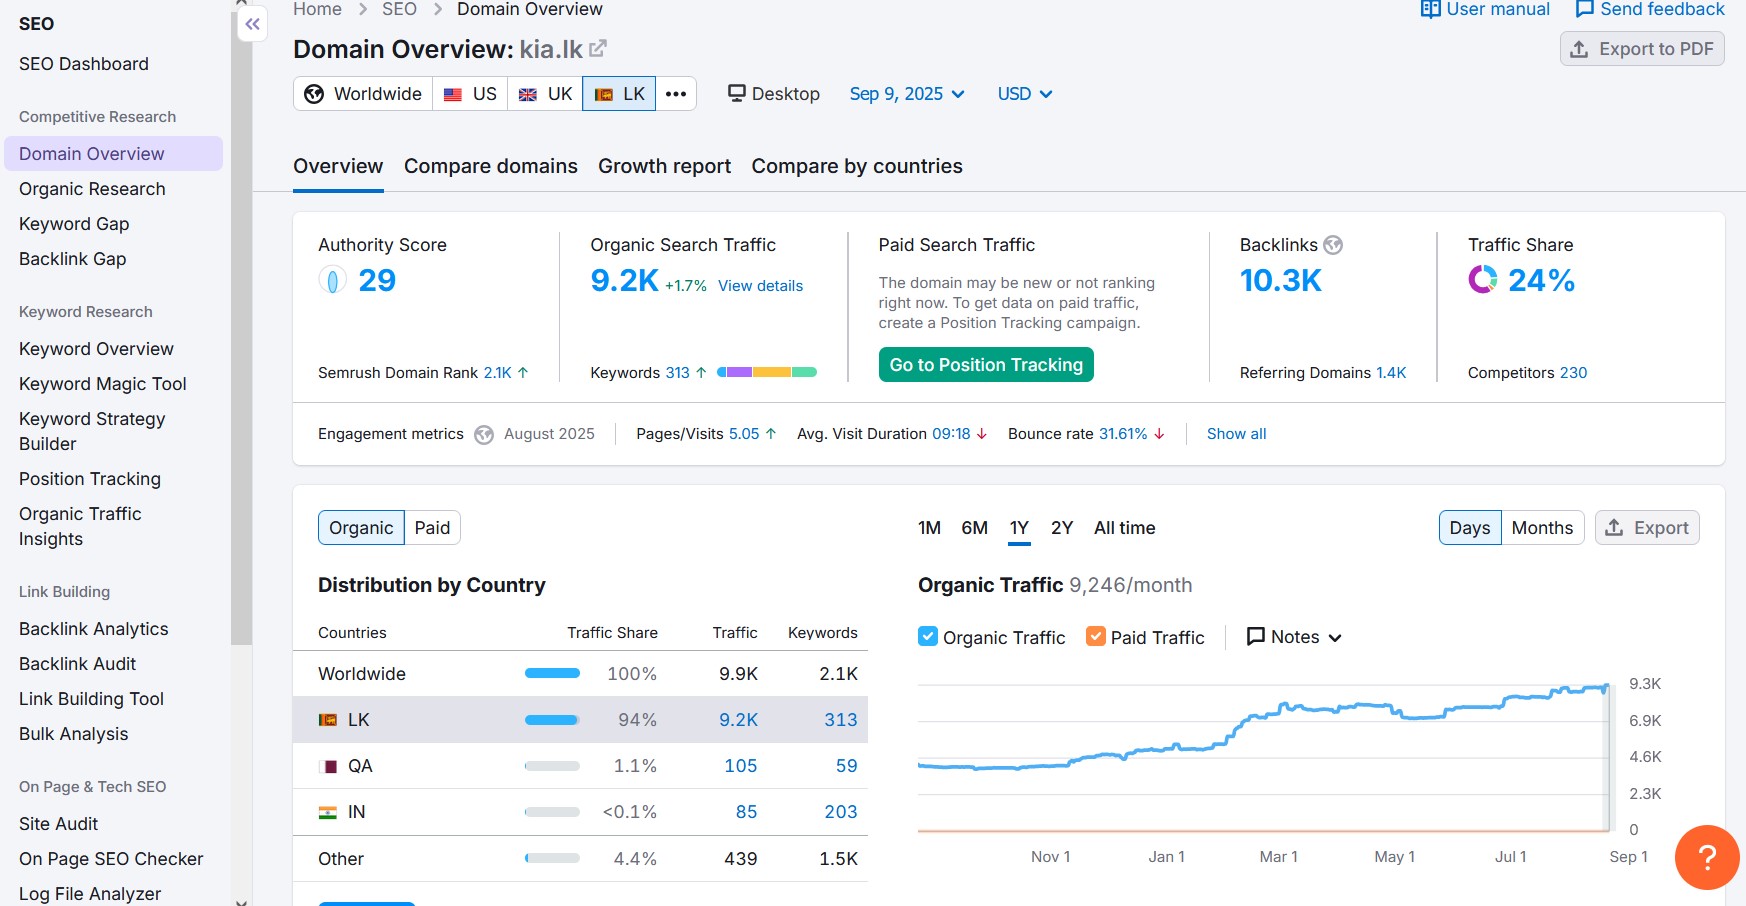Open the Overview tab
The height and width of the screenshot is (906, 1746).
[338, 166]
